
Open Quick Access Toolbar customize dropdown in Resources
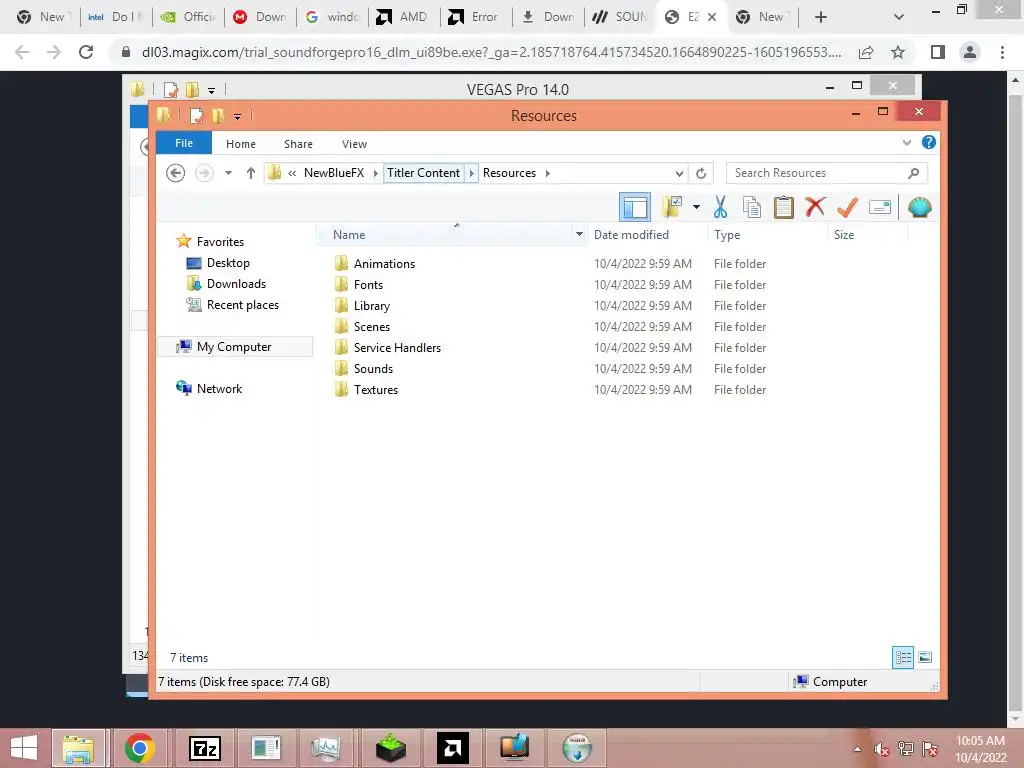[237, 116]
